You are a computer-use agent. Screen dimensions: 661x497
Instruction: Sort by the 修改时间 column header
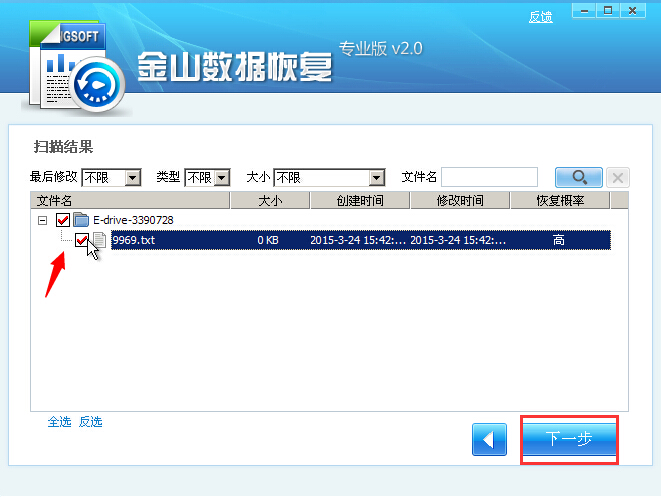[x=460, y=200]
